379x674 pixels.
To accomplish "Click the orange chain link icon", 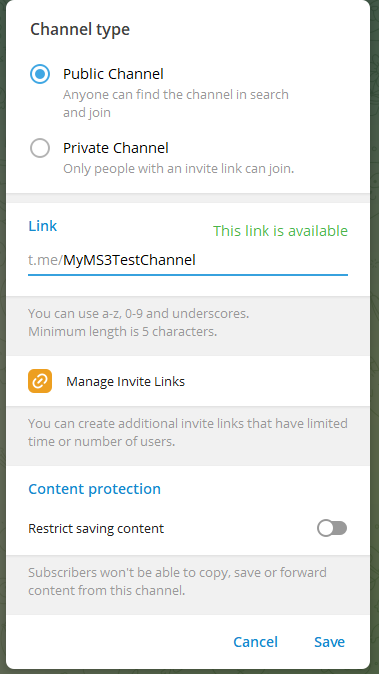I will point(40,381).
